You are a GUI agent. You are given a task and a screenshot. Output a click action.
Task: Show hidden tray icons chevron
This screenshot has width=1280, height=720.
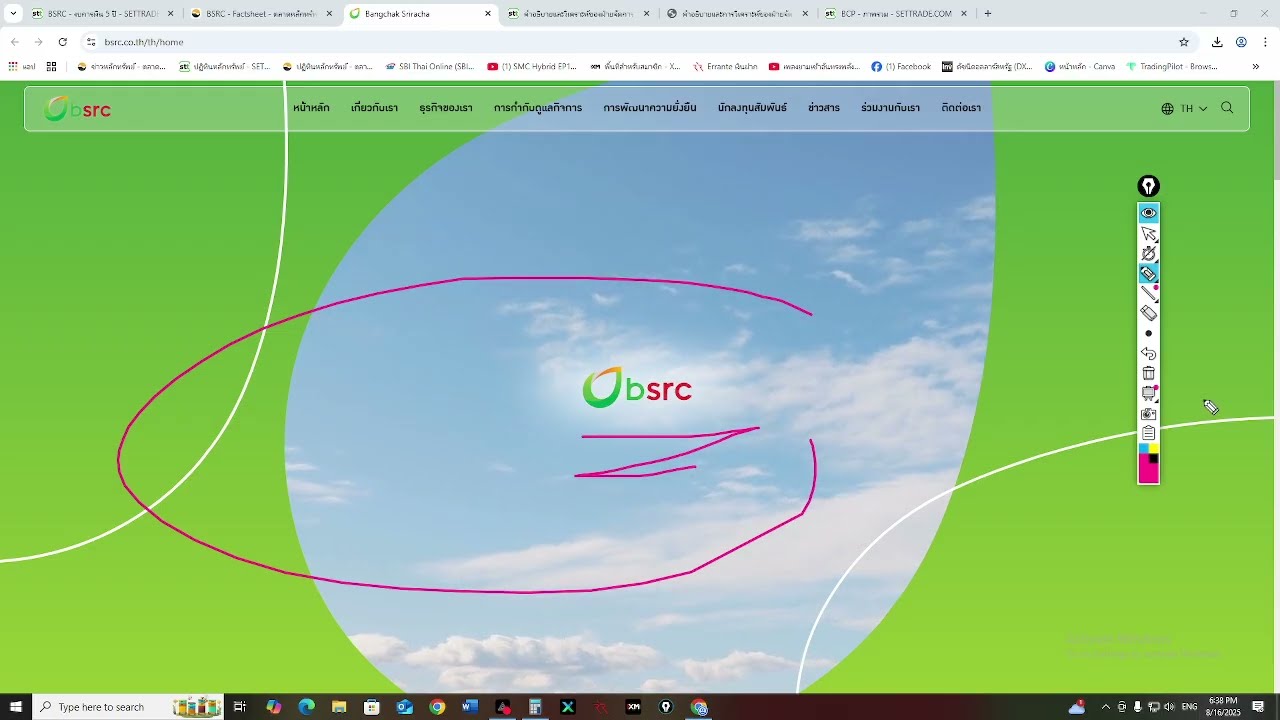pyautogui.click(x=1105, y=707)
